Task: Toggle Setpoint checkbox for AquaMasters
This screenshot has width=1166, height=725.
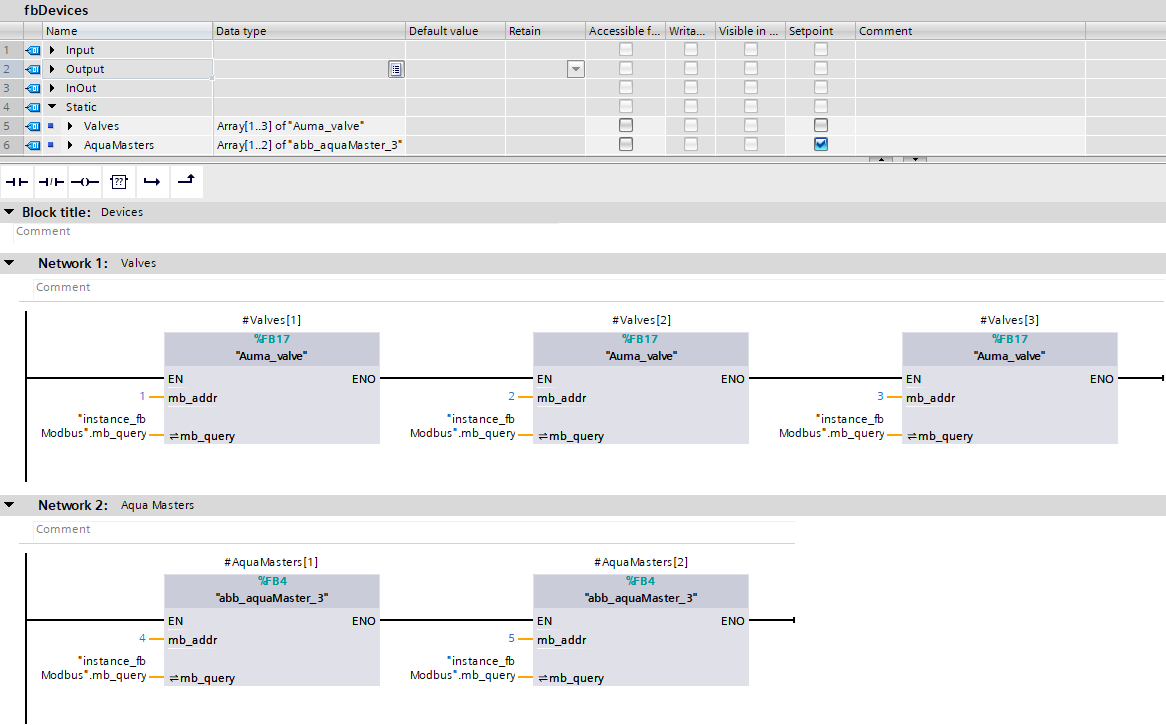Action: pos(820,144)
